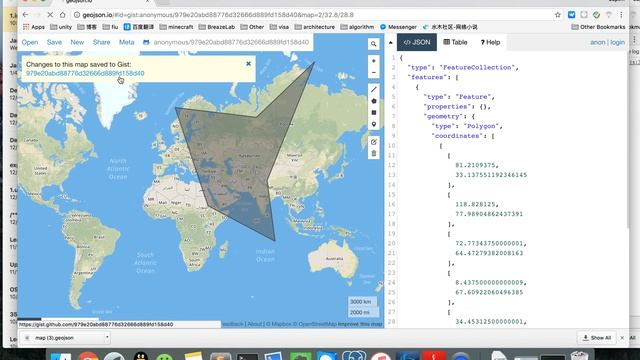Screen dimensions: 640x360
Task: Open the Save menu
Action: [x=54, y=42]
